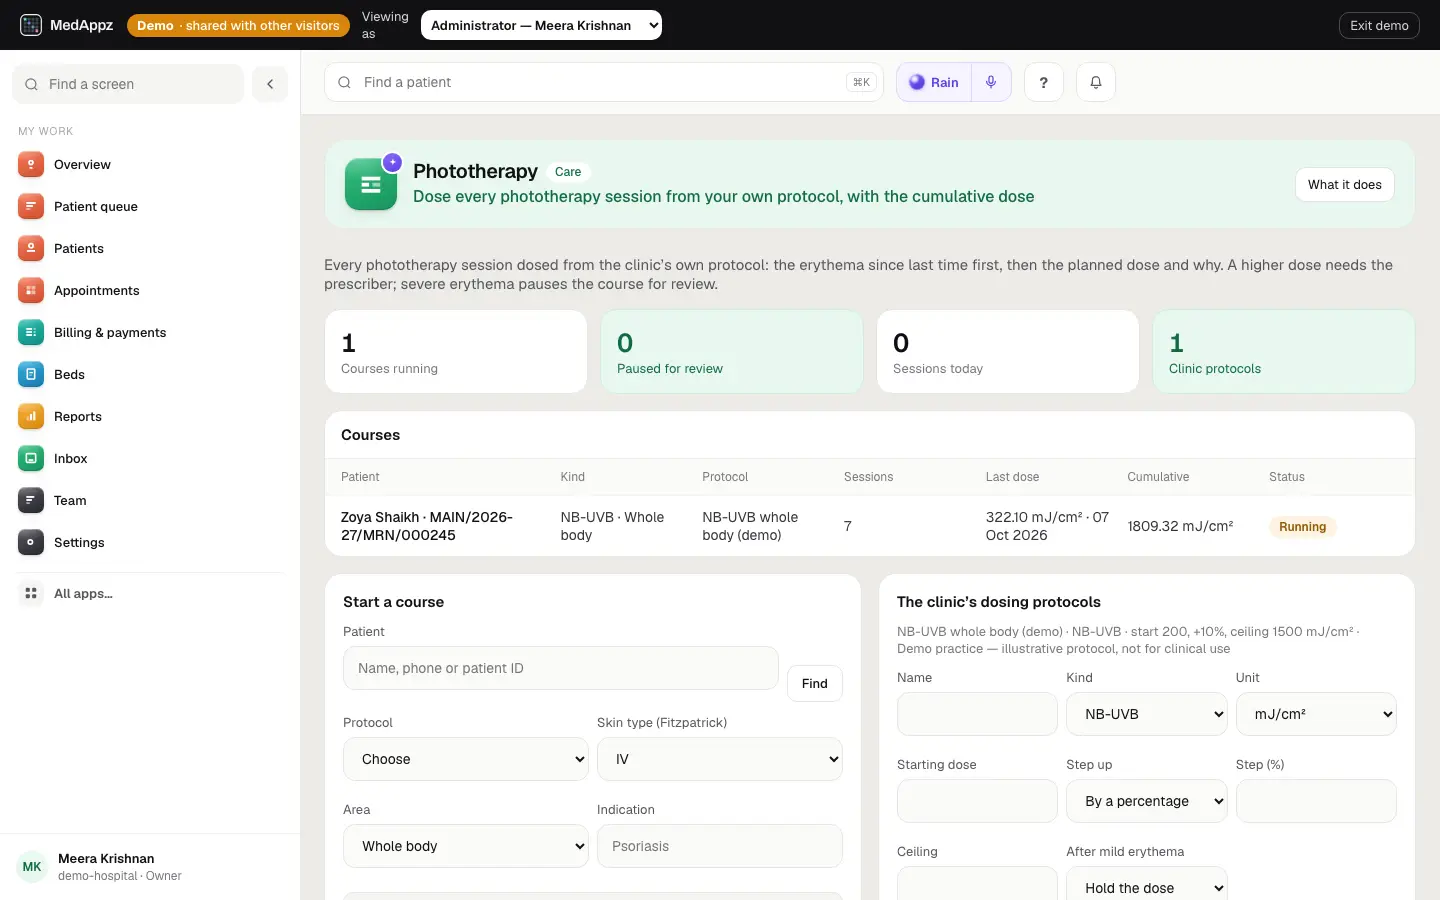Select the Clinic protocols card
Screen dimensions: 1440x900
coord(1284,351)
